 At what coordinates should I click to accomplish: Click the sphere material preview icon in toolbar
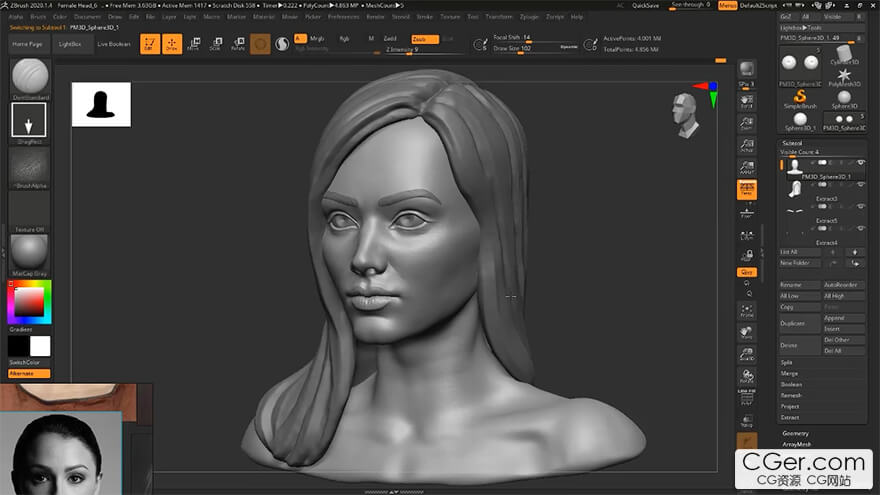(x=282, y=44)
